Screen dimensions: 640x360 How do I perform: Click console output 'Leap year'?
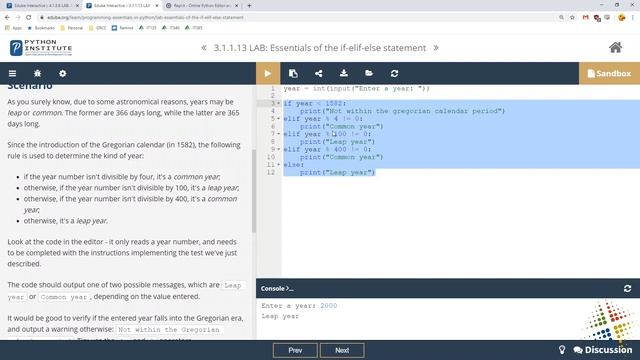[280, 316]
